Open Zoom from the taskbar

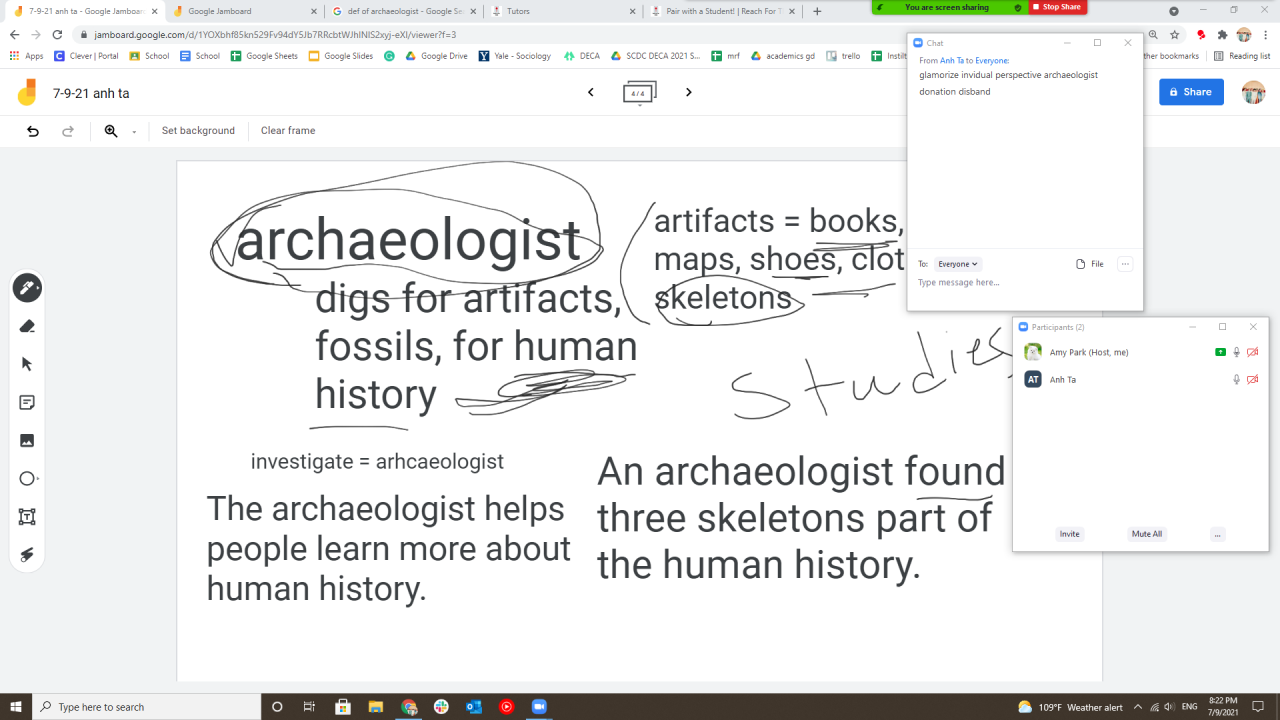point(539,707)
